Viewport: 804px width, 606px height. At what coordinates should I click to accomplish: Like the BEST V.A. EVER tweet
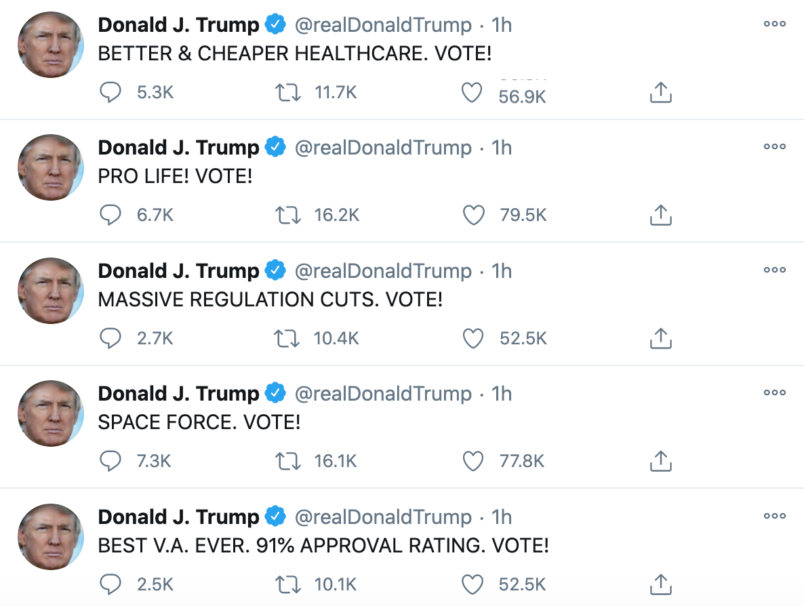point(472,584)
